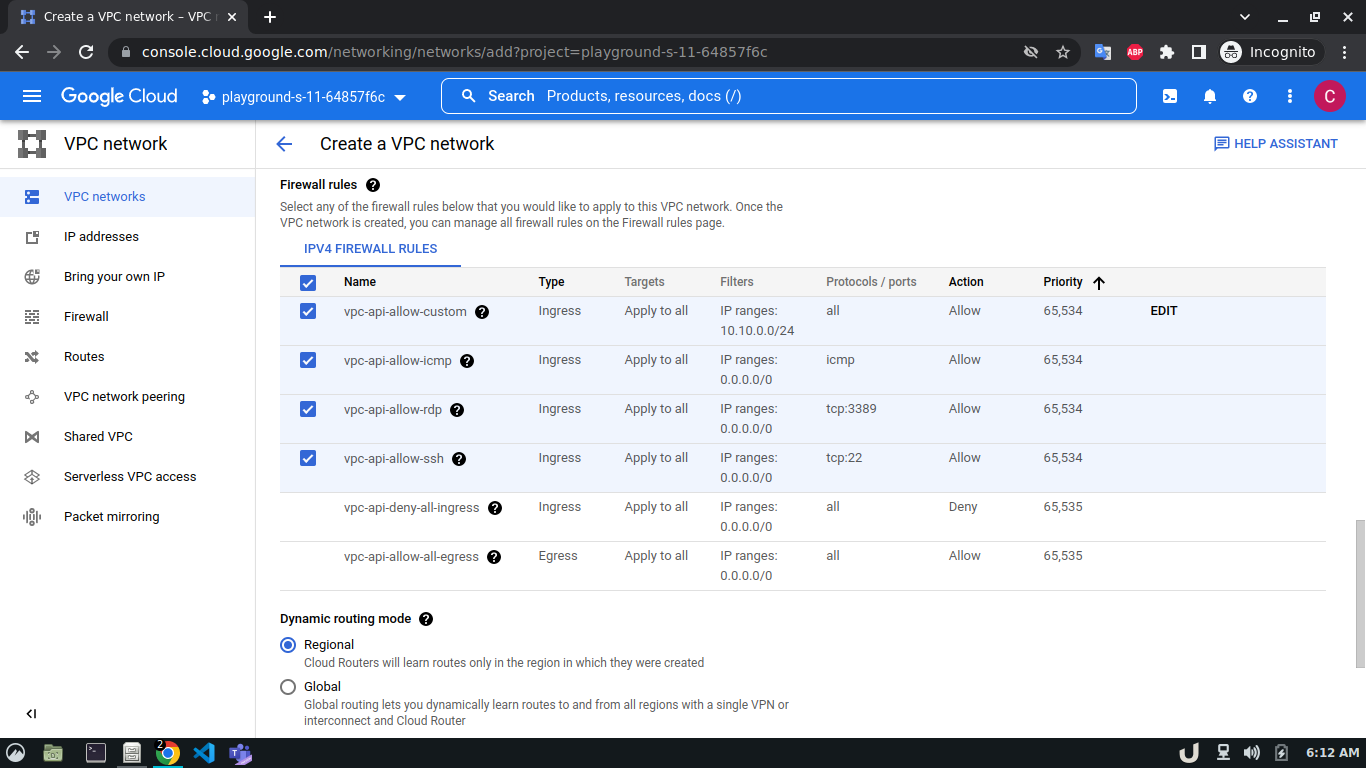Open Firewall in sidebar
Viewport: 1366px width, 768px height.
tap(127, 317)
